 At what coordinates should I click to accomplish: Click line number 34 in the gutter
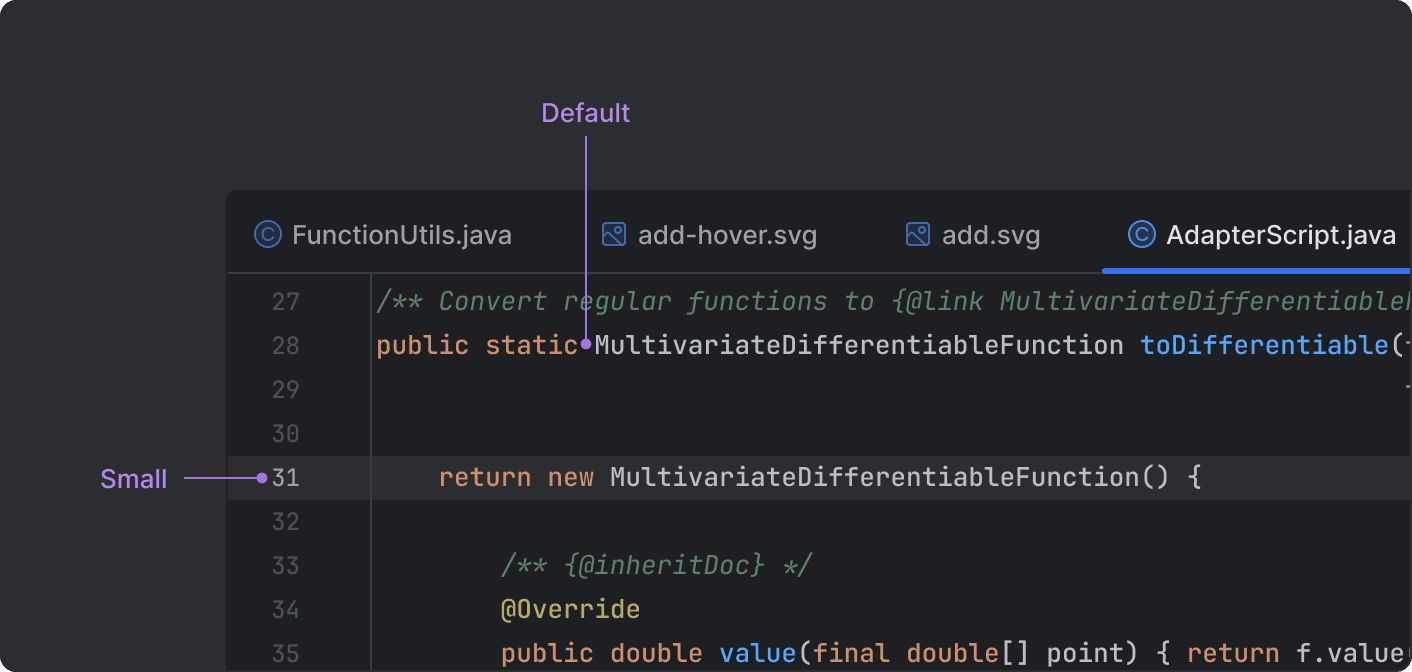click(286, 610)
